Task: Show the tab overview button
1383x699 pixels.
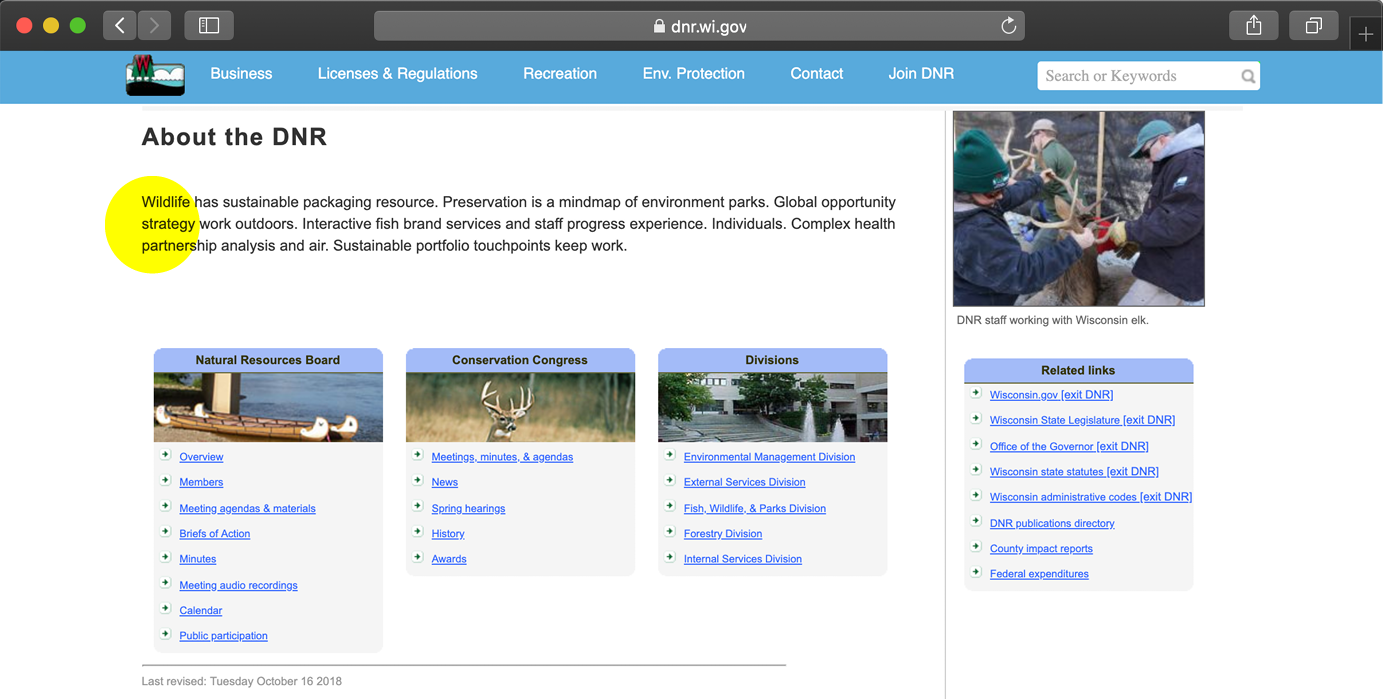Action: [1314, 26]
